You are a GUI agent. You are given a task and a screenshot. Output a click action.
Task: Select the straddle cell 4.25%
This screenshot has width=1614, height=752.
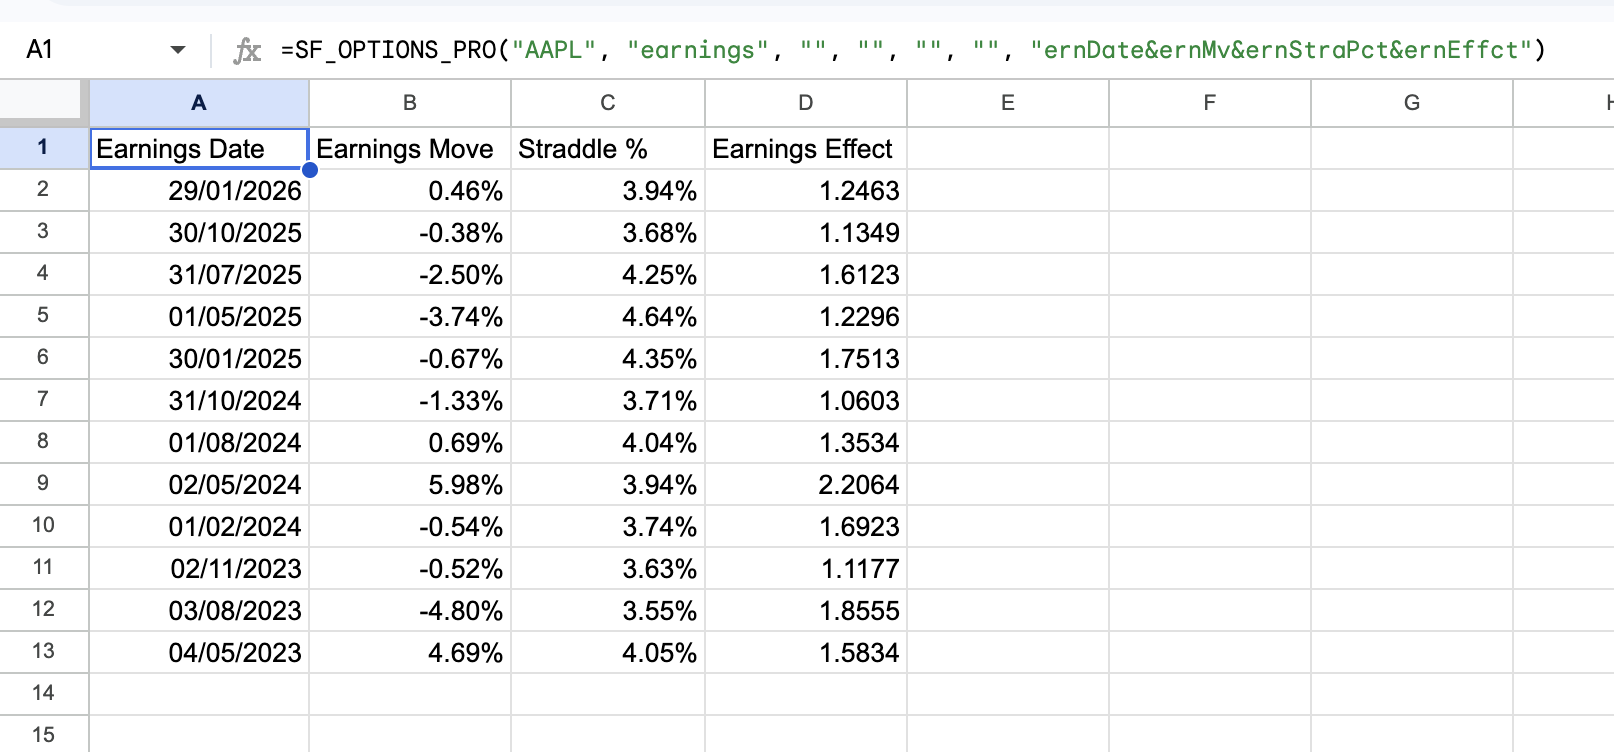608,274
